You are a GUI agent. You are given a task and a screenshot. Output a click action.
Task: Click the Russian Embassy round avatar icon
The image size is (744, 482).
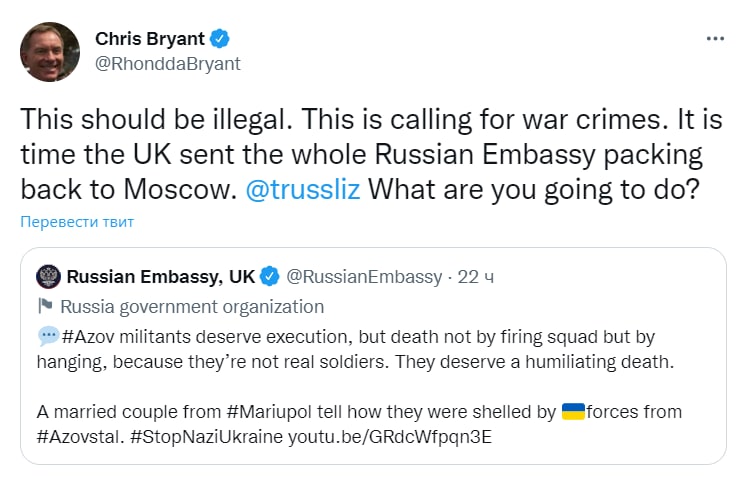coord(46,277)
